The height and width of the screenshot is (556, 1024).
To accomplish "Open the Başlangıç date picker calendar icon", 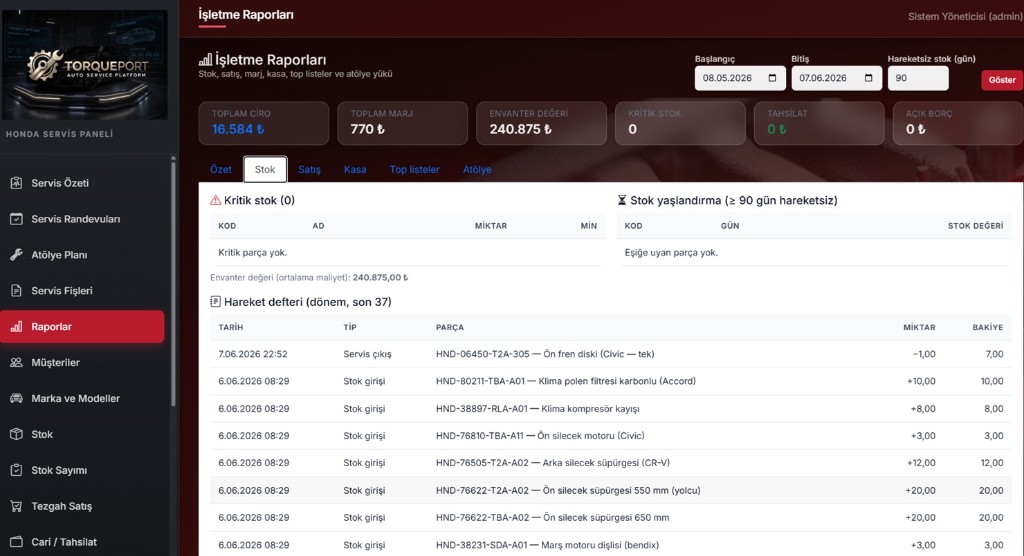I will [x=773, y=78].
